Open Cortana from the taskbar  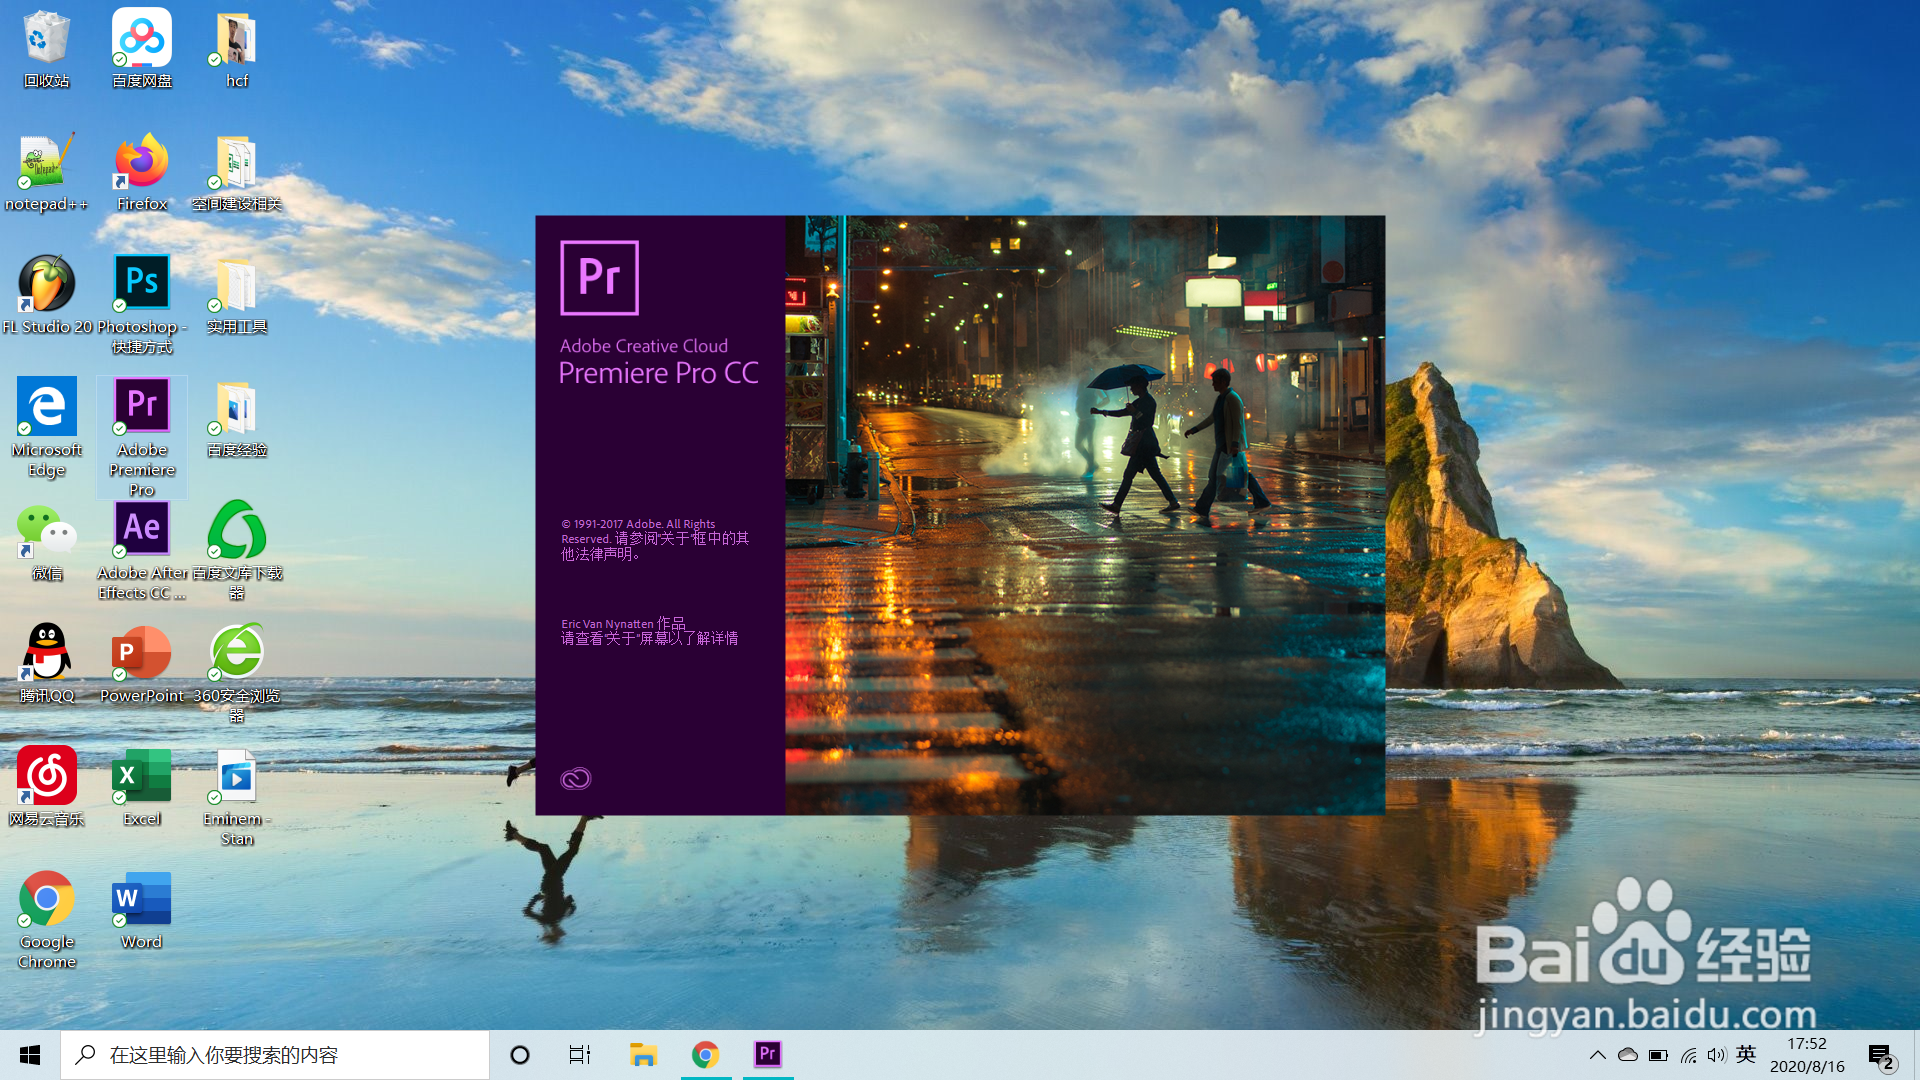click(x=519, y=1055)
